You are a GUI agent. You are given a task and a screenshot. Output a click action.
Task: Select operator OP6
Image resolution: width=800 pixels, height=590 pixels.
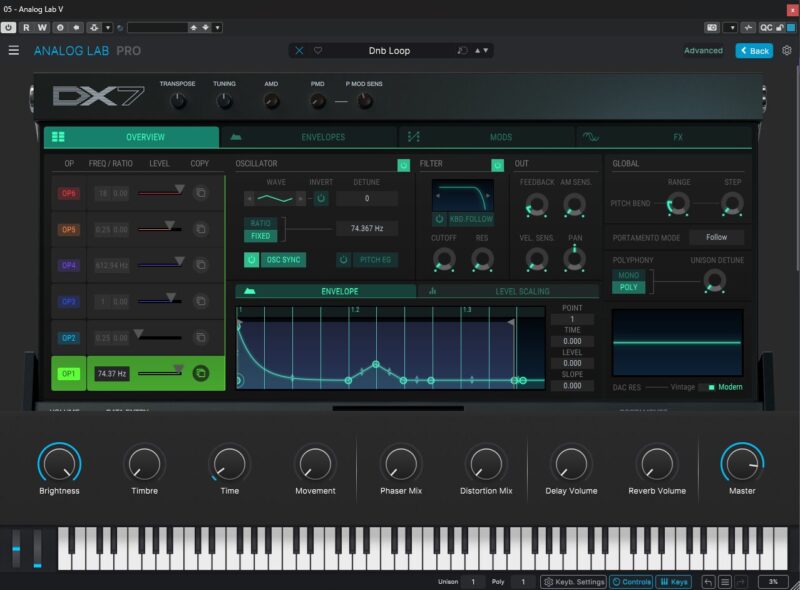68,193
